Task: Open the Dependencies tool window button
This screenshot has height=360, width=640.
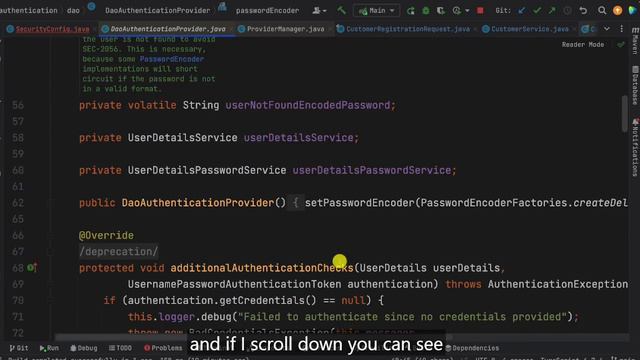Action: pyautogui.click(x=472, y=348)
